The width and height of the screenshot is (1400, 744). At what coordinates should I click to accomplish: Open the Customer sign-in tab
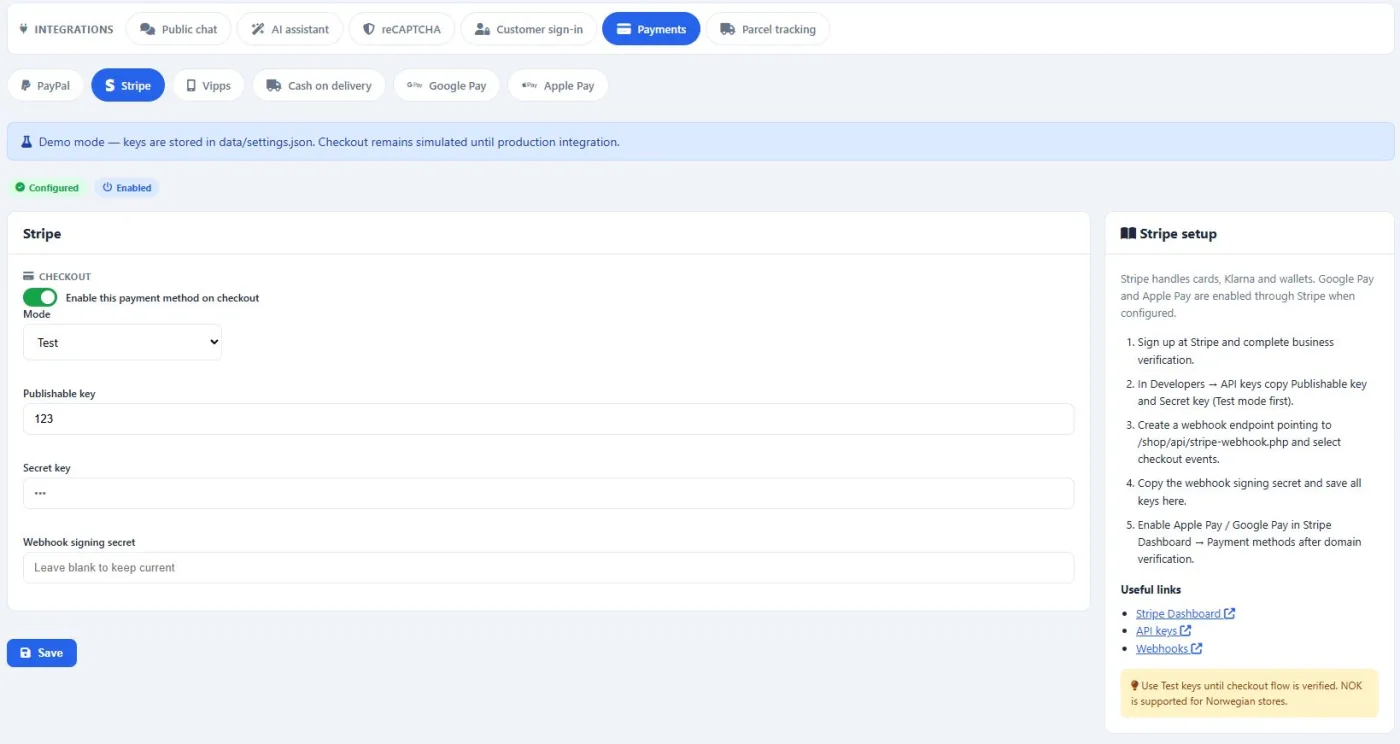(528, 29)
